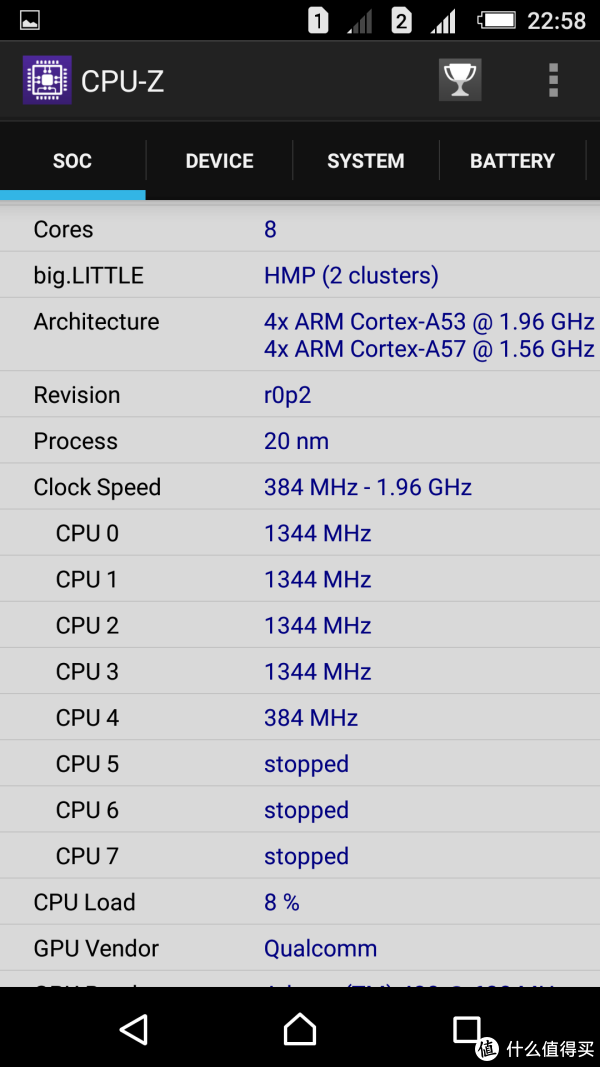Select the big.LITTLE HMP row
The image size is (600, 1067).
coord(300,275)
